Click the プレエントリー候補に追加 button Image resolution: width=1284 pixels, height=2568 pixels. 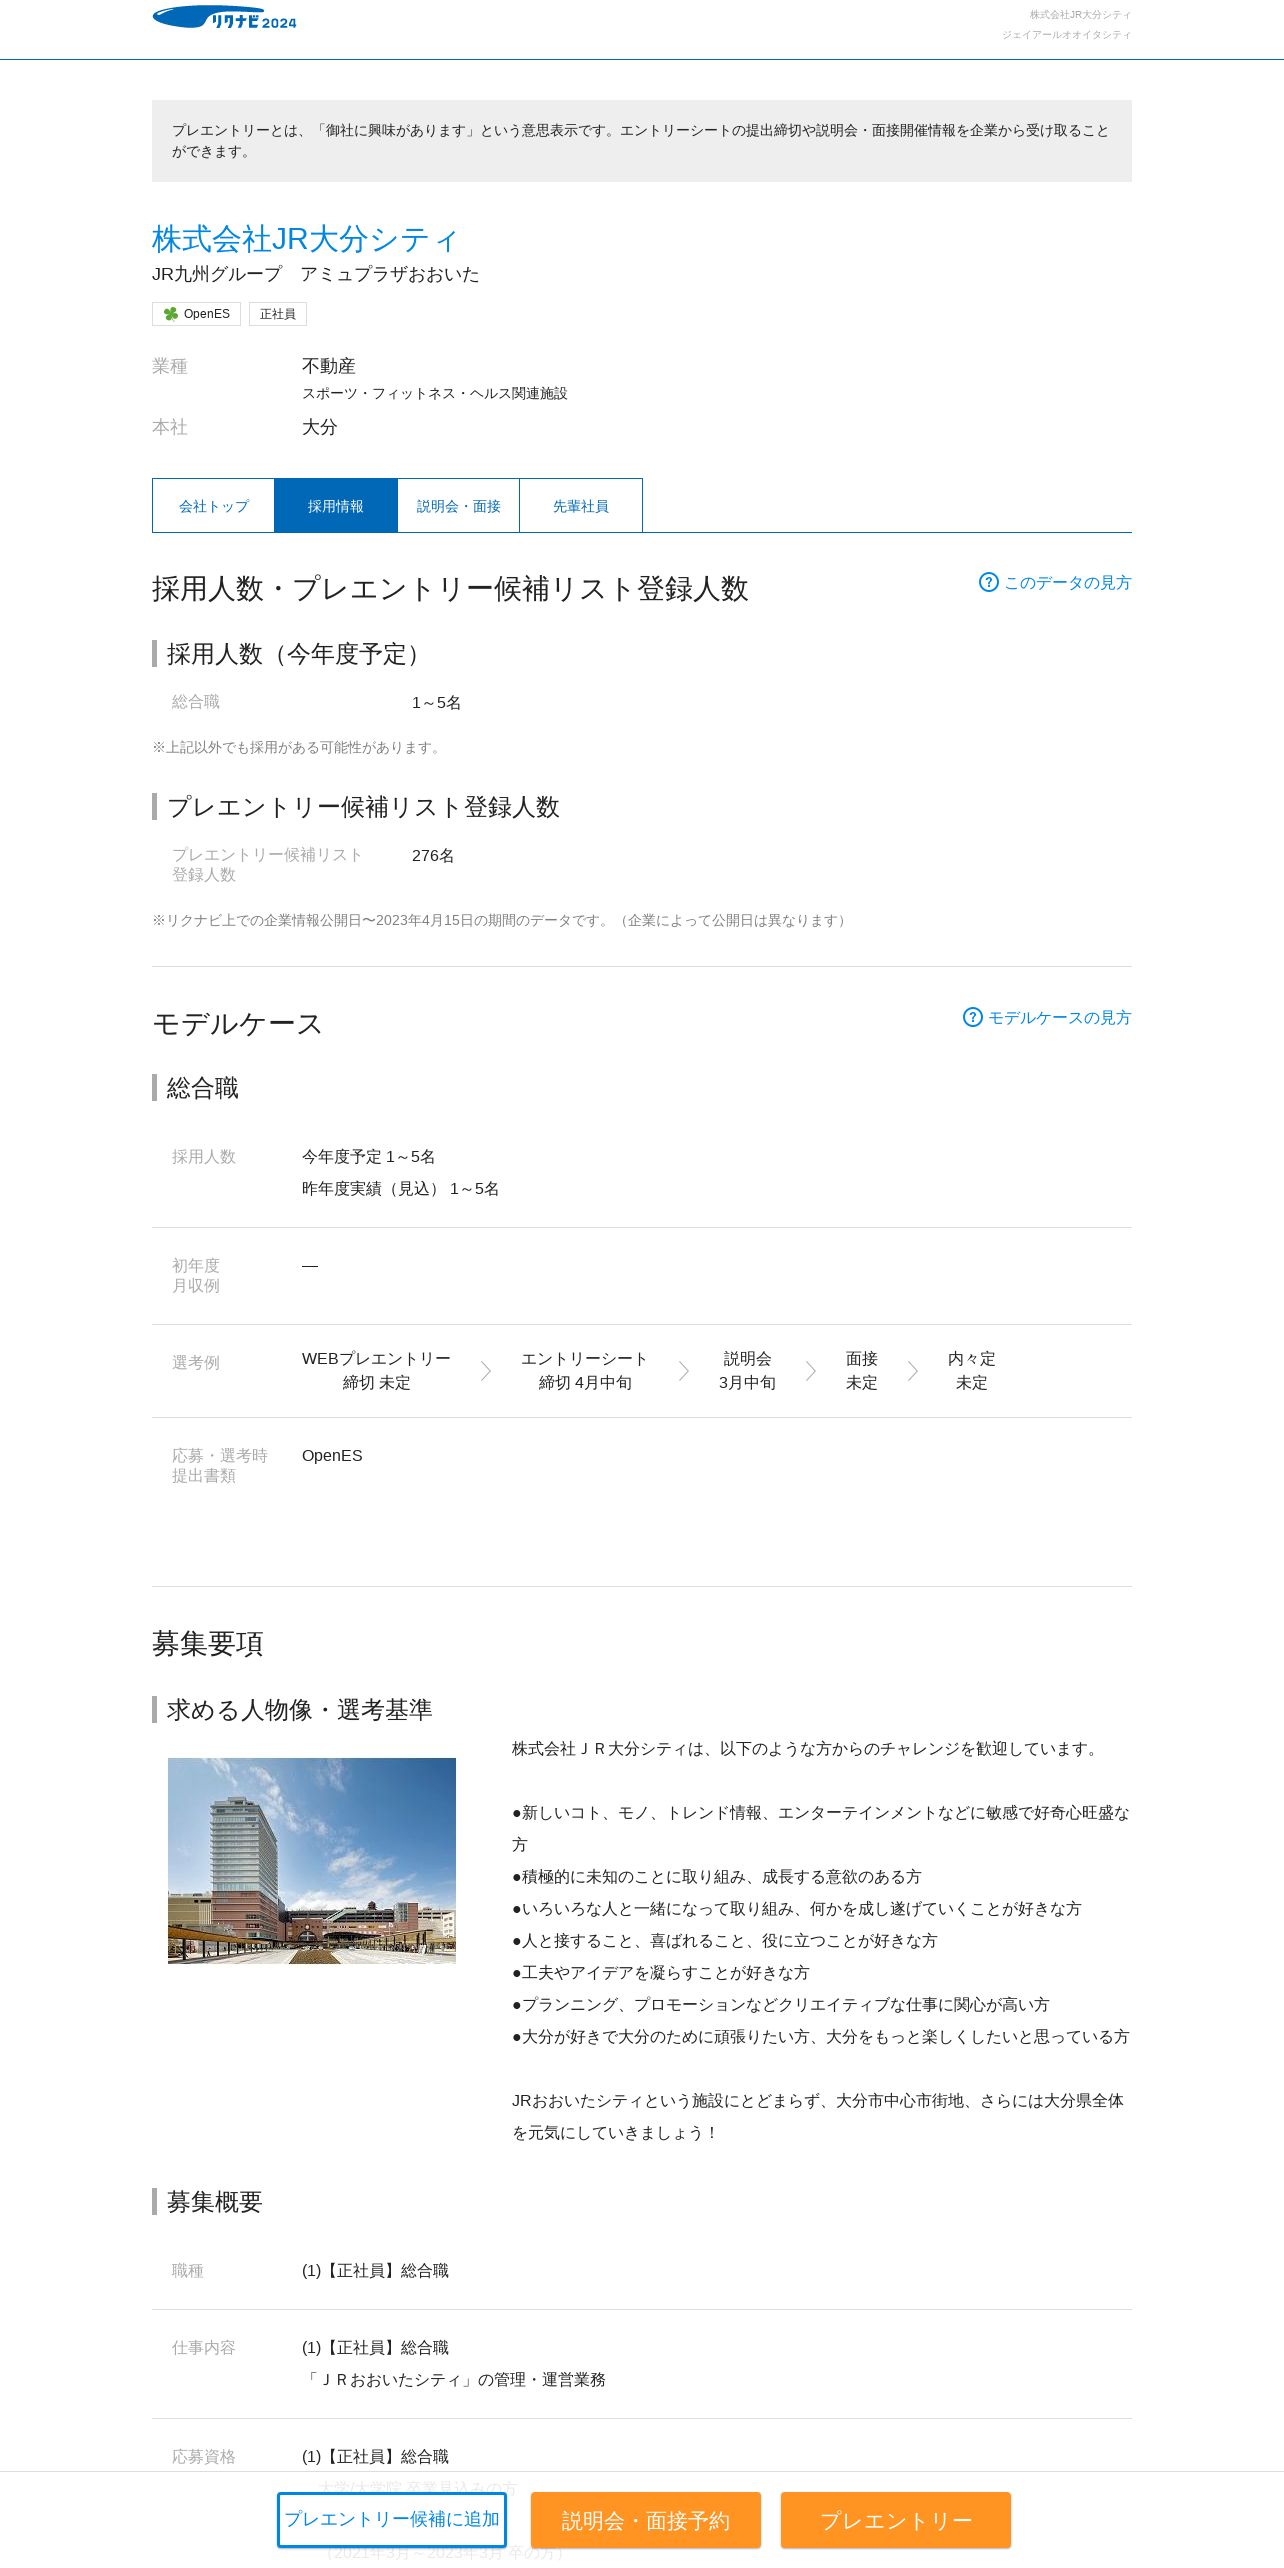pos(392,2520)
